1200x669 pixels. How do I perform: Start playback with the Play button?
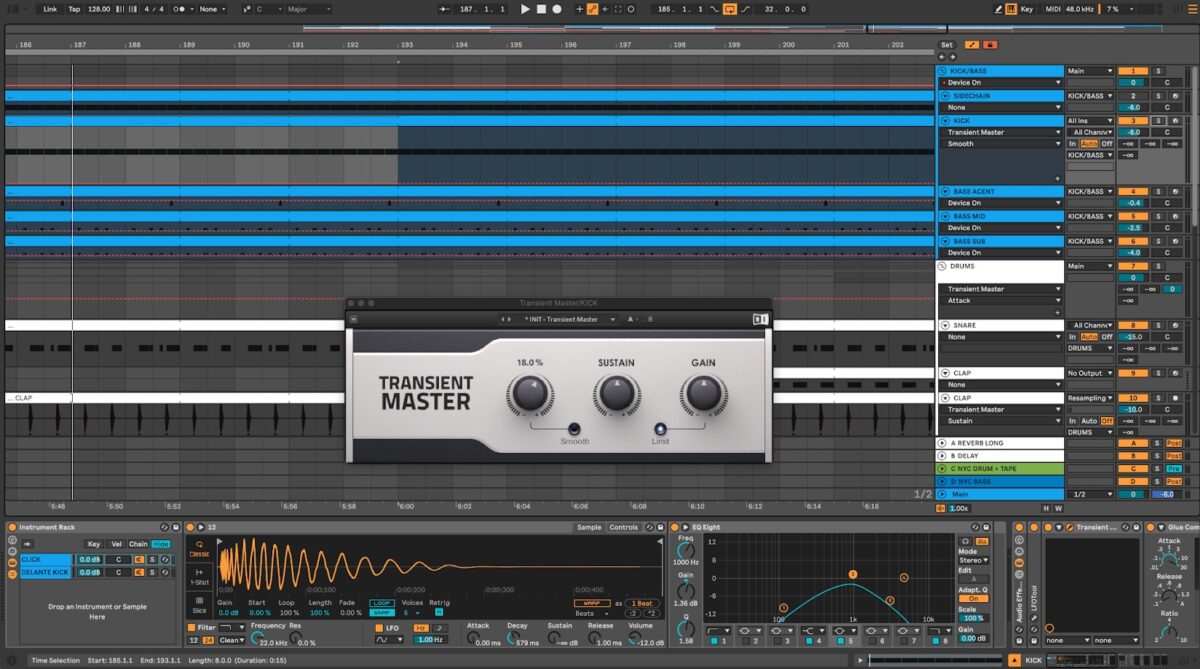(x=525, y=9)
